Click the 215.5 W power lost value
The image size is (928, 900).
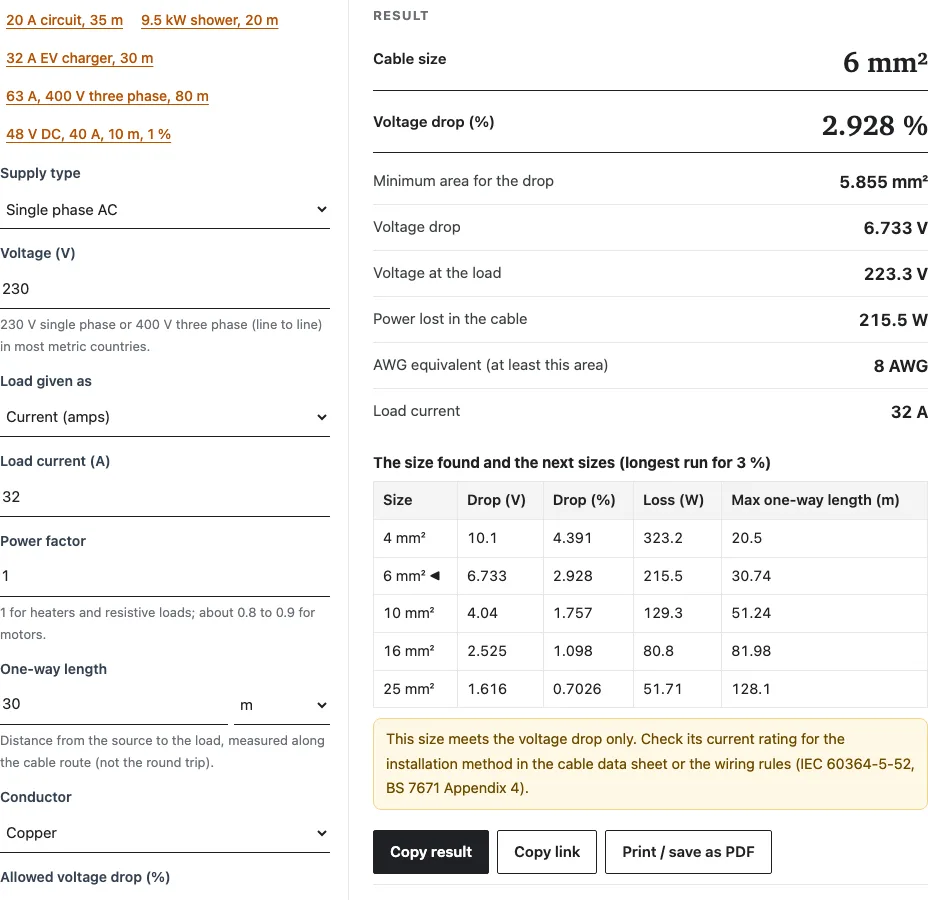click(x=893, y=320)
